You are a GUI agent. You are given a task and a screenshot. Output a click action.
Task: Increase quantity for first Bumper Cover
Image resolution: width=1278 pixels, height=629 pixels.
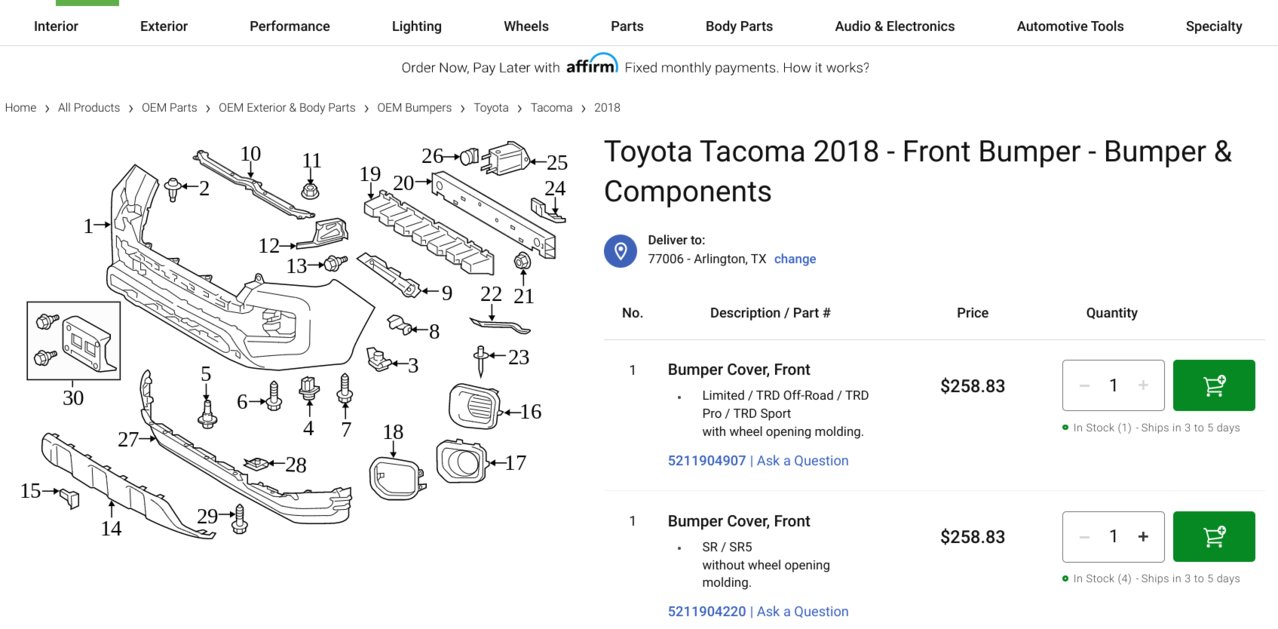(x=1143, y=386)
